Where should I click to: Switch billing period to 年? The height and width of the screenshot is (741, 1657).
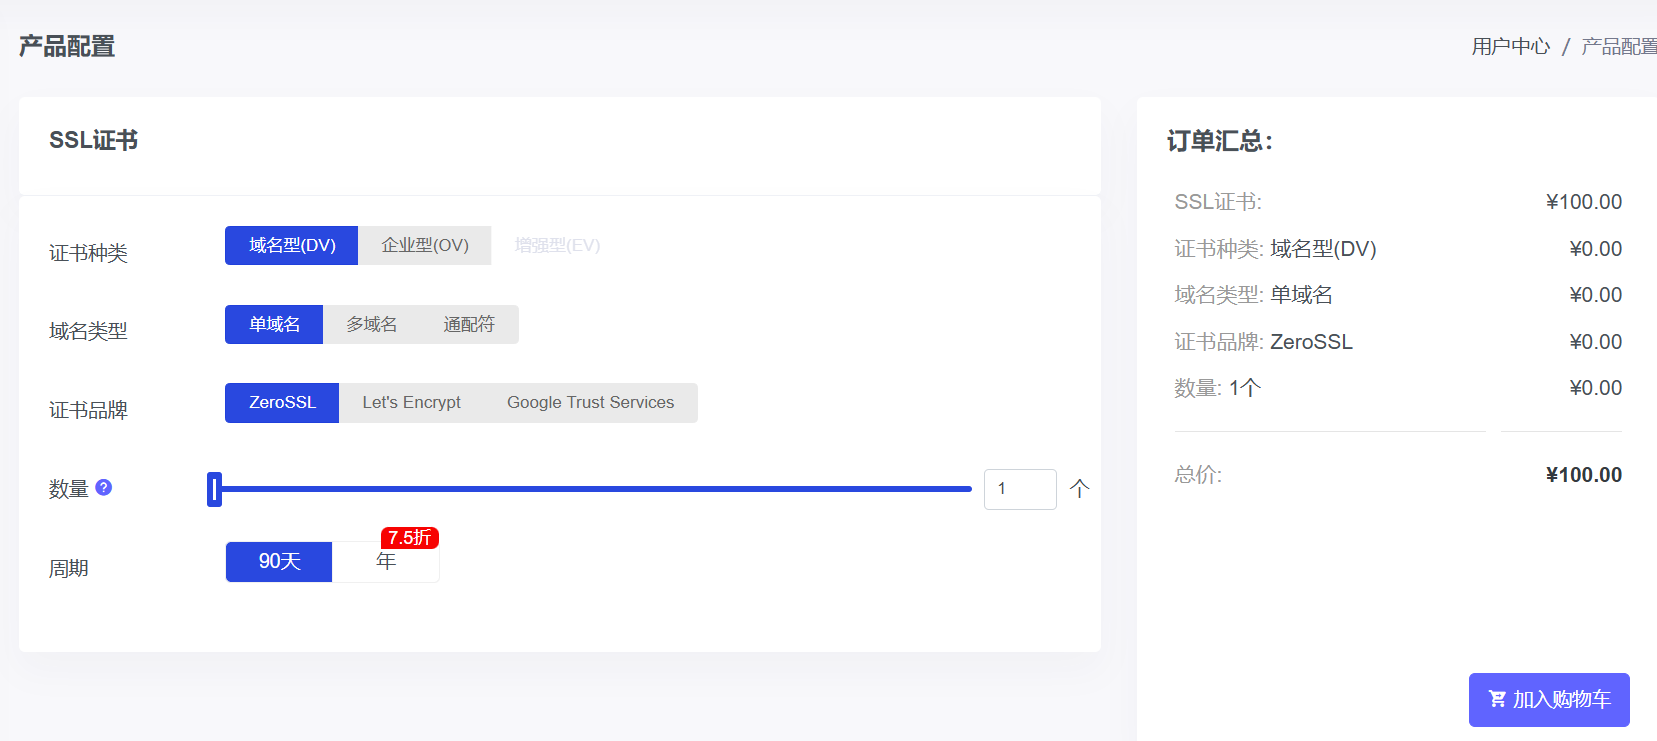coord(386,563)
